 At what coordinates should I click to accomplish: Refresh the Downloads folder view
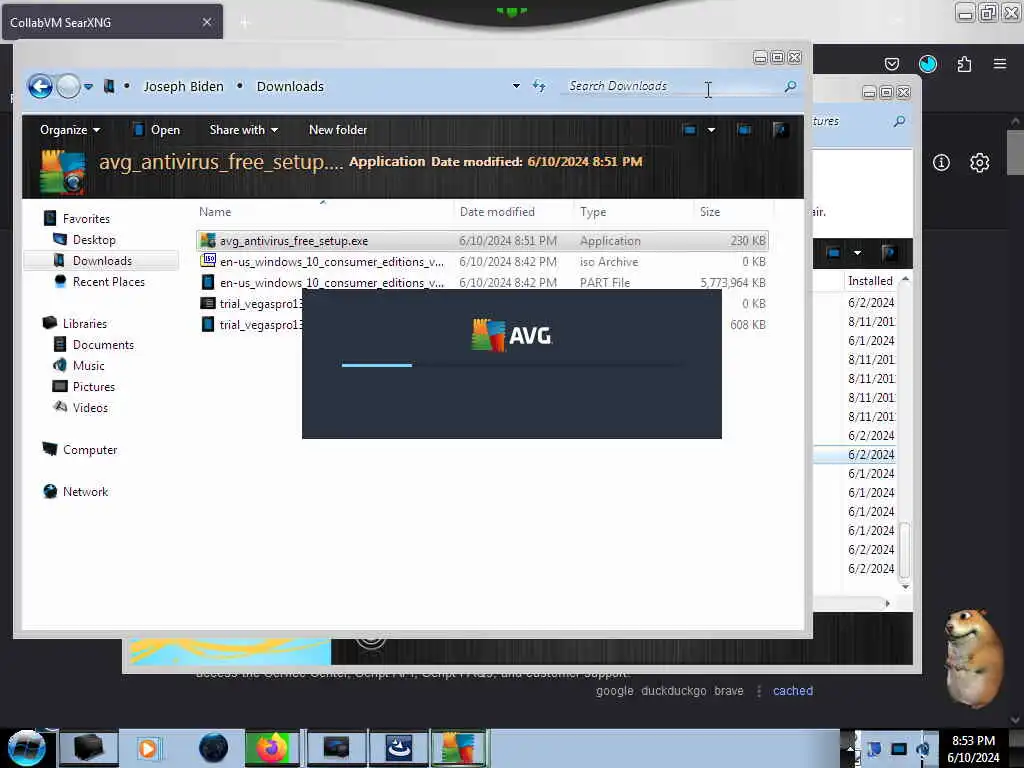tap(539, 86)
